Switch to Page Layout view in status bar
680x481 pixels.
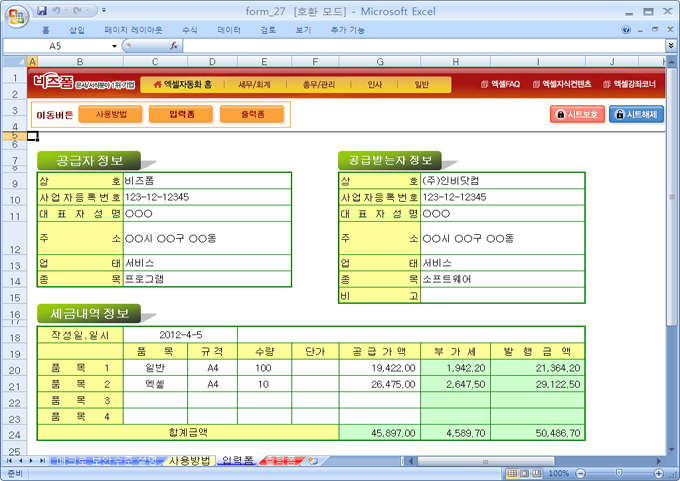[x=525, y=473]
